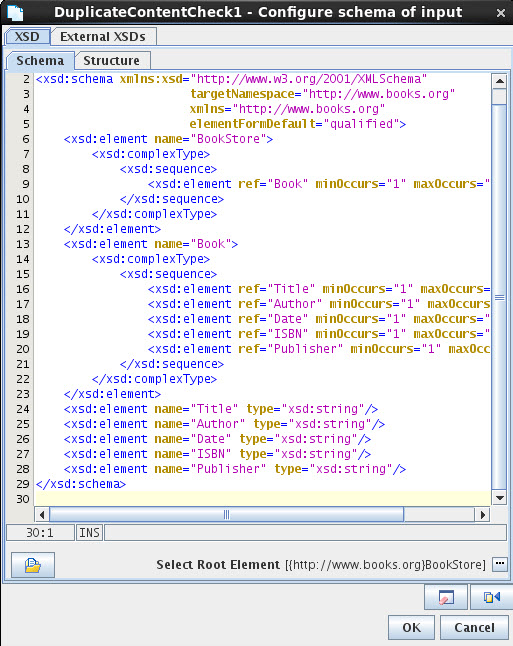Viewport: 513px width, 646px height.
Task: Click the horizontal scrollbar thumb
Action: coord(226,514)
